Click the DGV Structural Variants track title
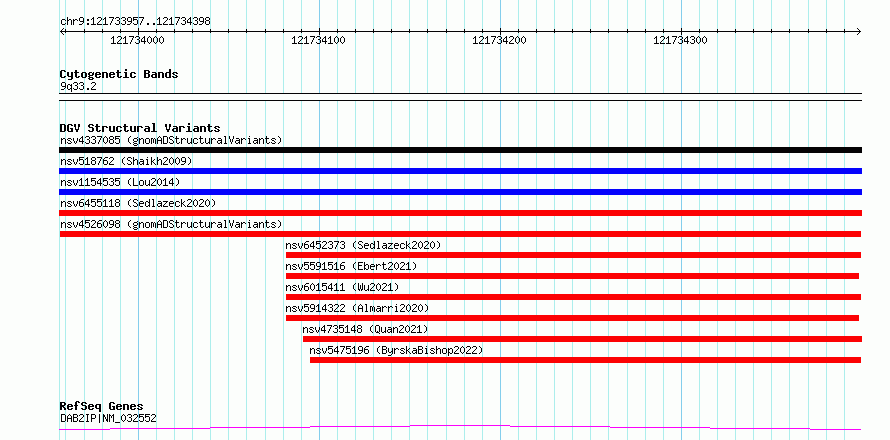The image size is (890, 440). 140,128
